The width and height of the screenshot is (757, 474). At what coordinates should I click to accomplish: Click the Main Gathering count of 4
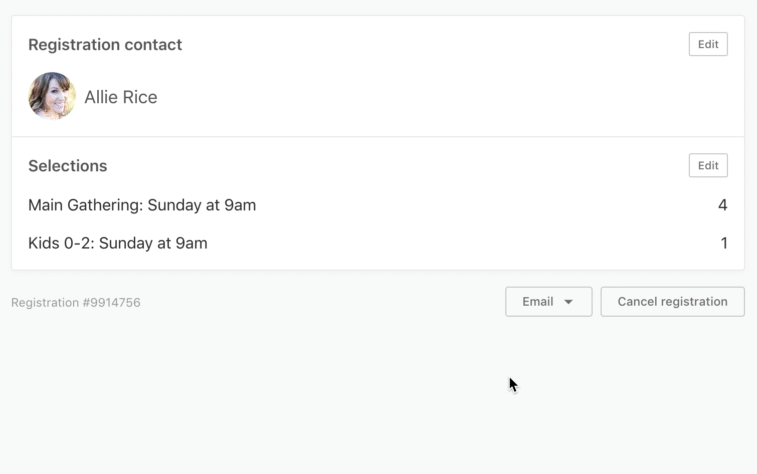tap(722, 205)
